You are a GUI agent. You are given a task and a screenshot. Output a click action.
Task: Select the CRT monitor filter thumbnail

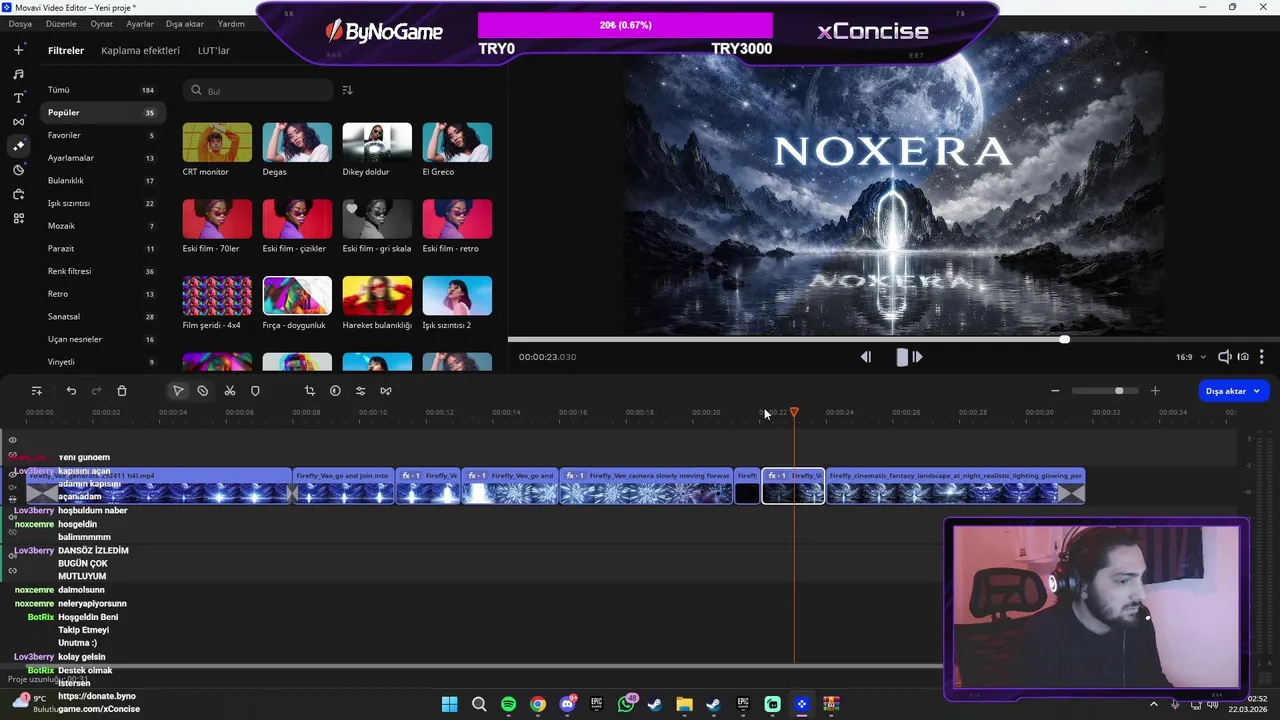click(217, 142)
